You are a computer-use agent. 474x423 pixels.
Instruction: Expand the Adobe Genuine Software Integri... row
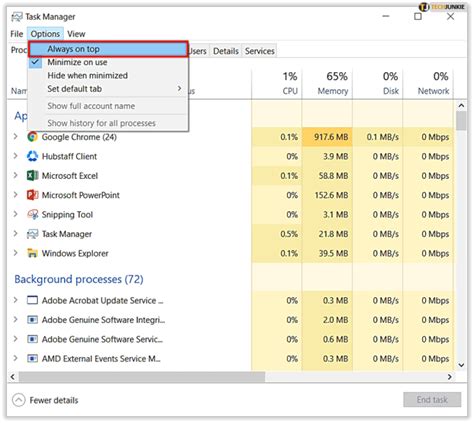click(15, 320)
